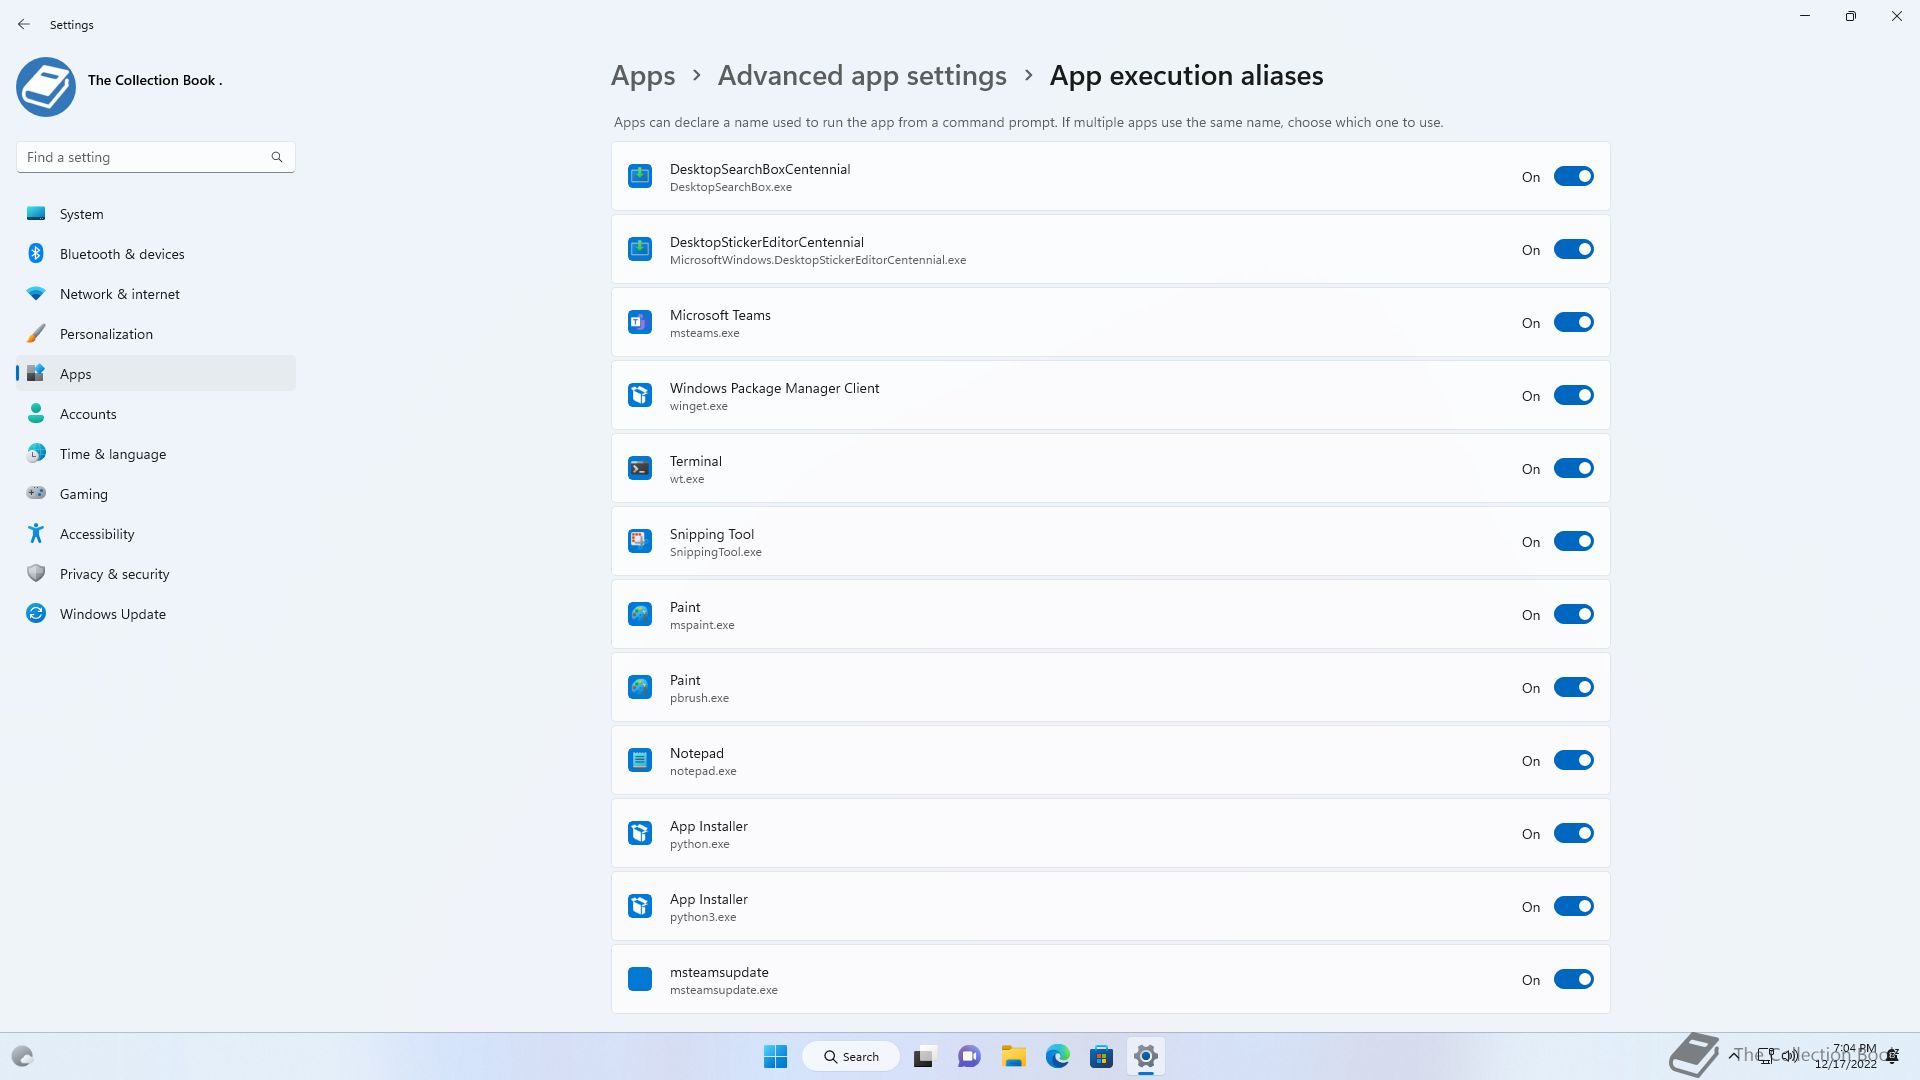The height and width of the screenshot is (1080, 1920).
Task: Disable the notepad.exe alias
Action: 1573,761
